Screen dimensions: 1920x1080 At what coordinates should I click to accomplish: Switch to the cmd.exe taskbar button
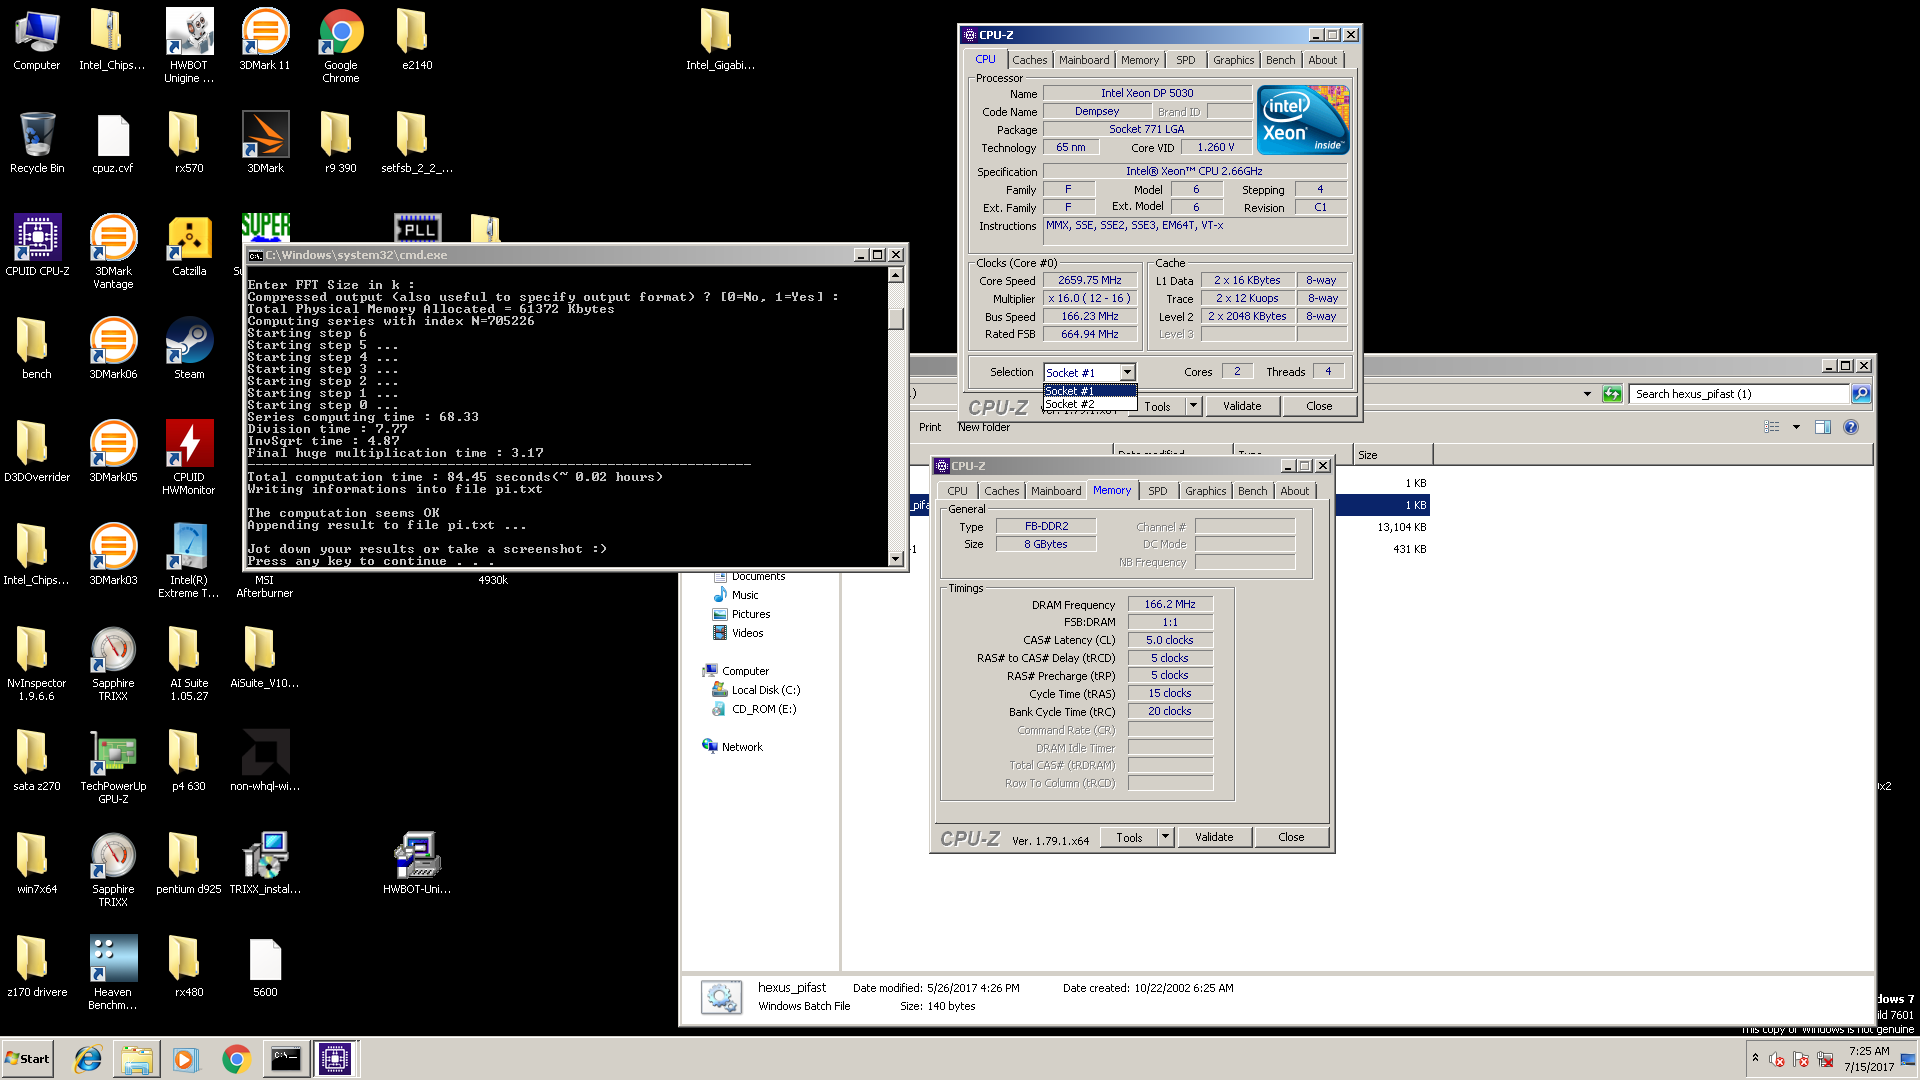point(285,1059)
